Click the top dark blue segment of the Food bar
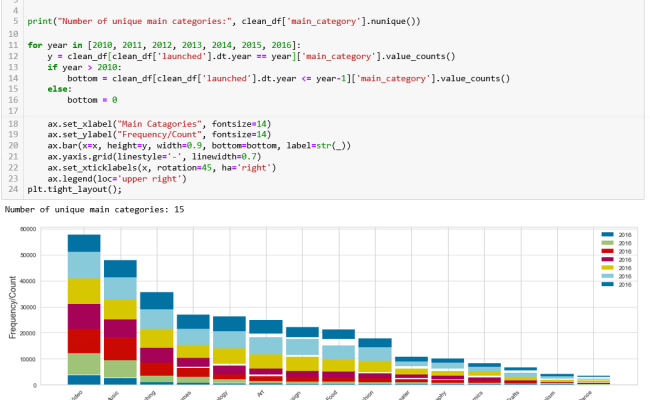Screen dimensions: 650x400 tap(339, 334)
